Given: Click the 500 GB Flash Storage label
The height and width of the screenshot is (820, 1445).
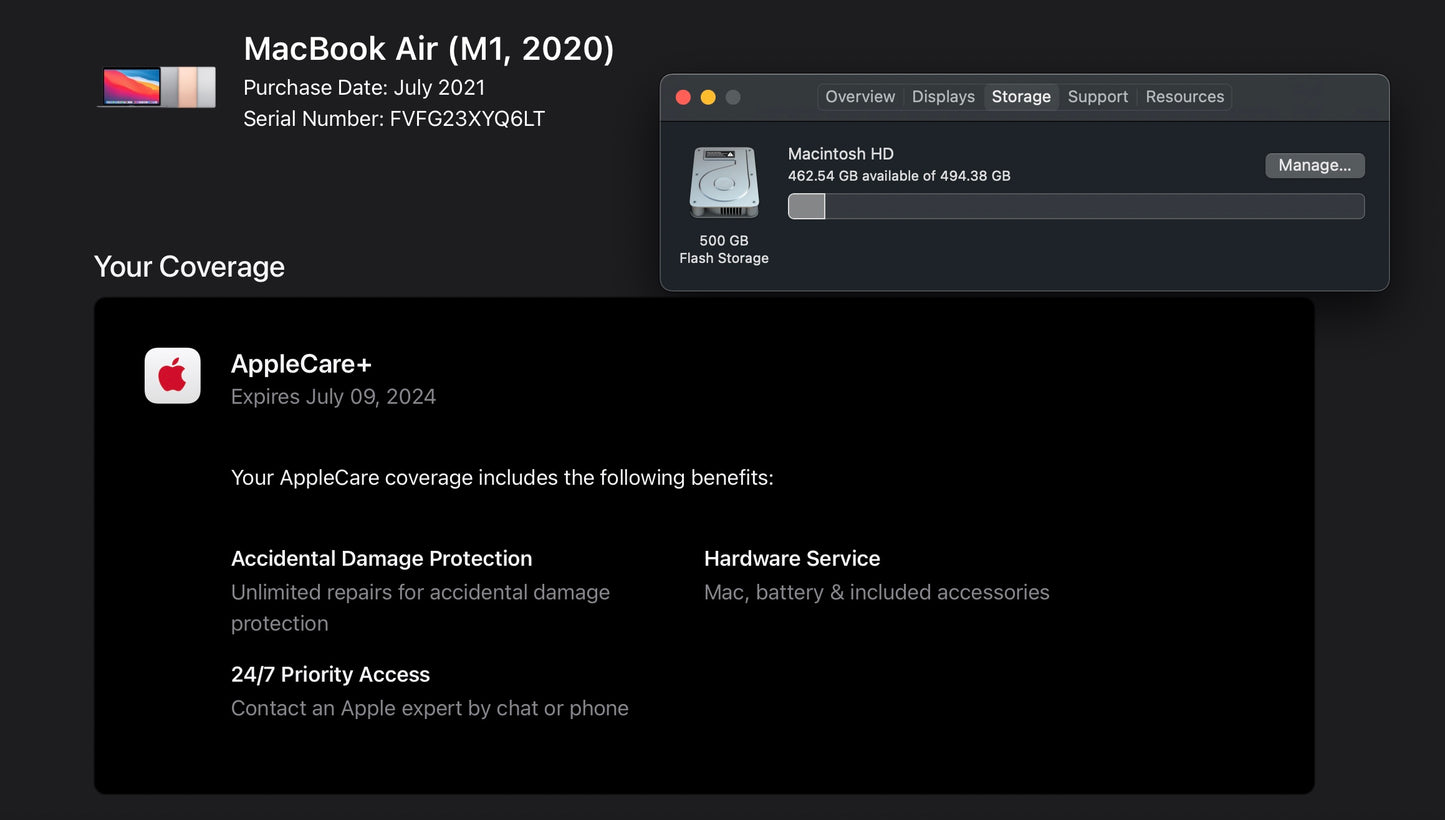Looking at the screenshot, I should click(x=723, y=249).
